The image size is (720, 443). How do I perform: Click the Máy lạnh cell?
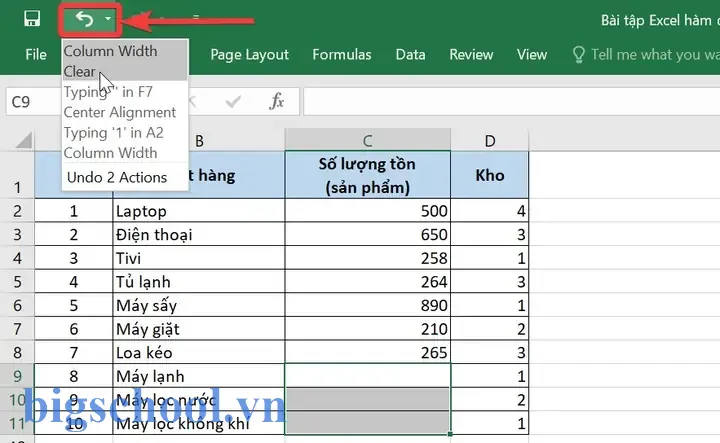tap(199, 376)
